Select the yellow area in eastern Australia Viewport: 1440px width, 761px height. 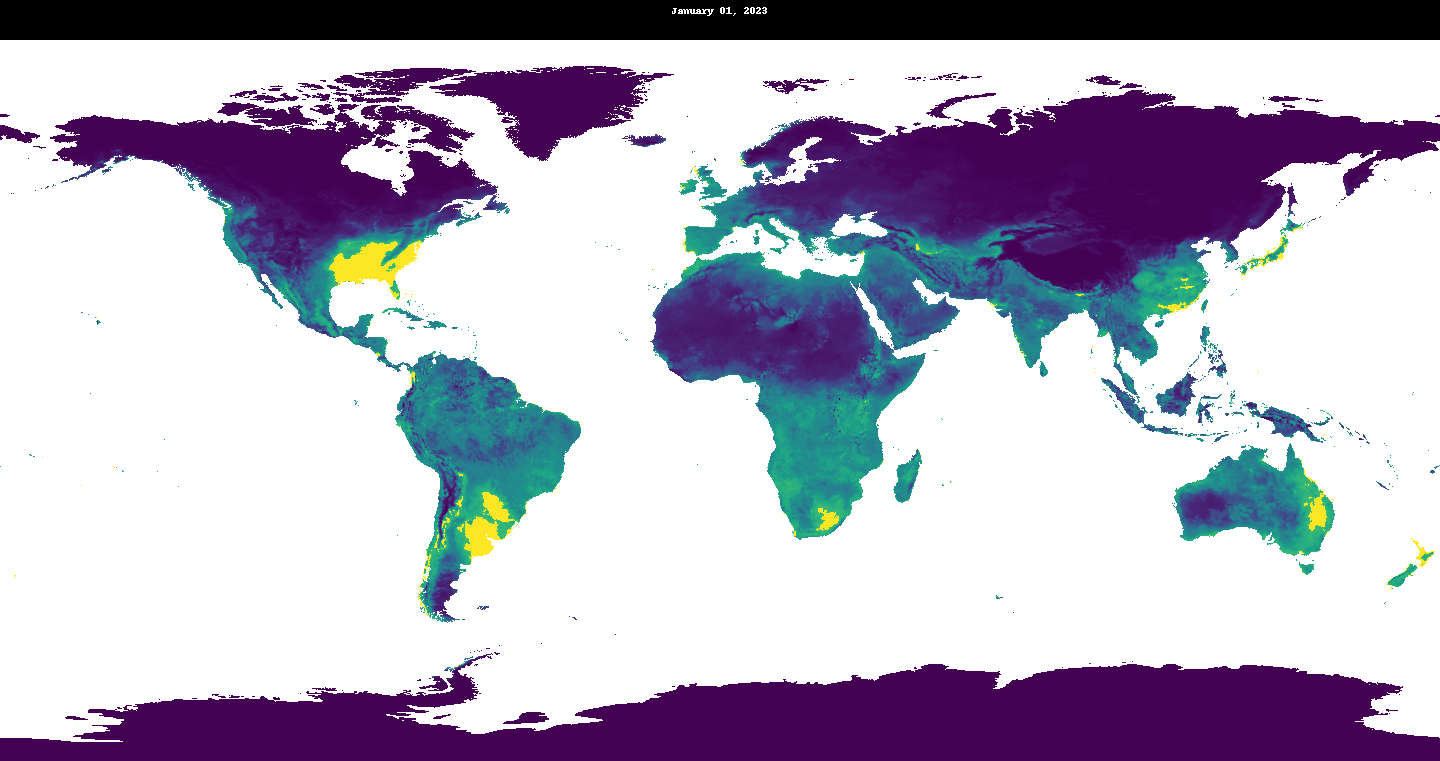pyautogui.click(x=1319, y=515)
